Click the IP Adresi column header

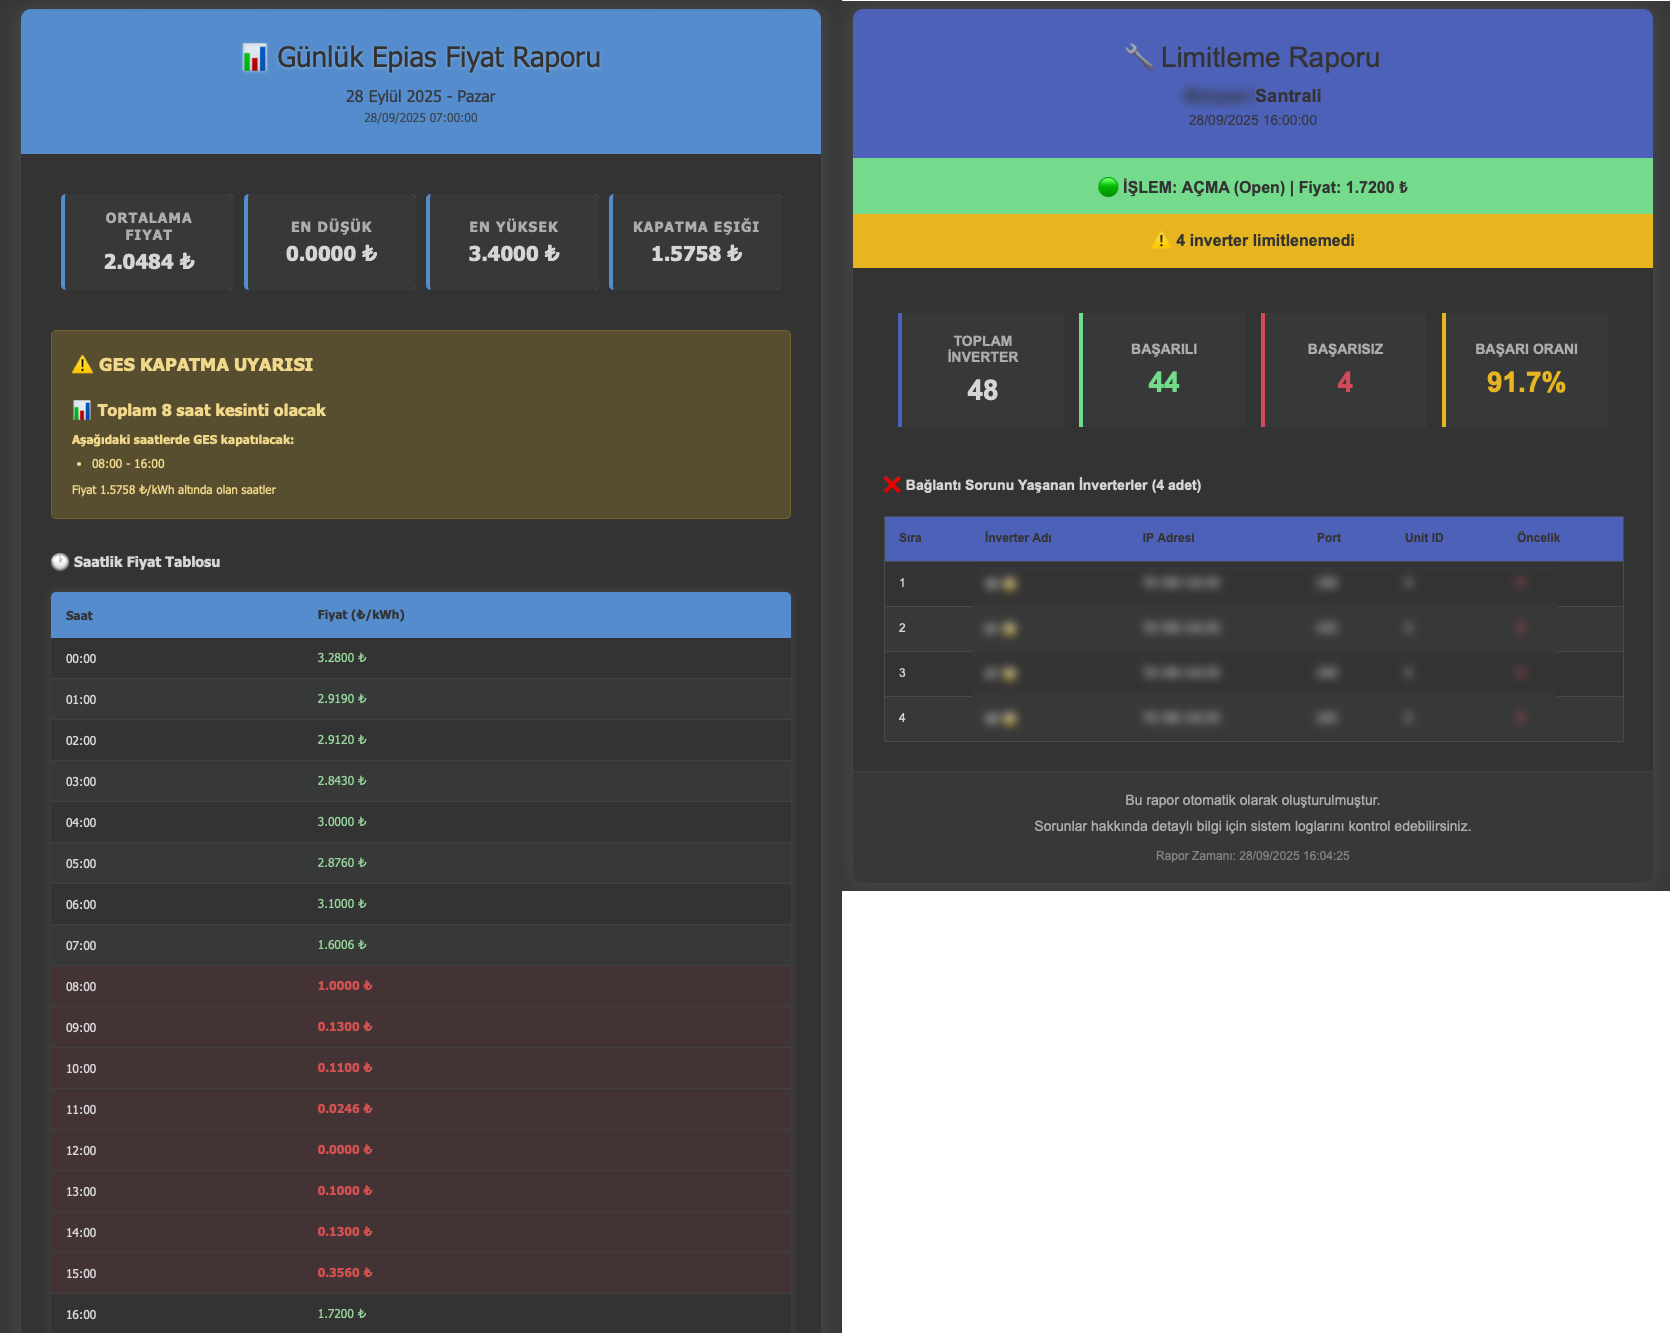[1168, 538]
